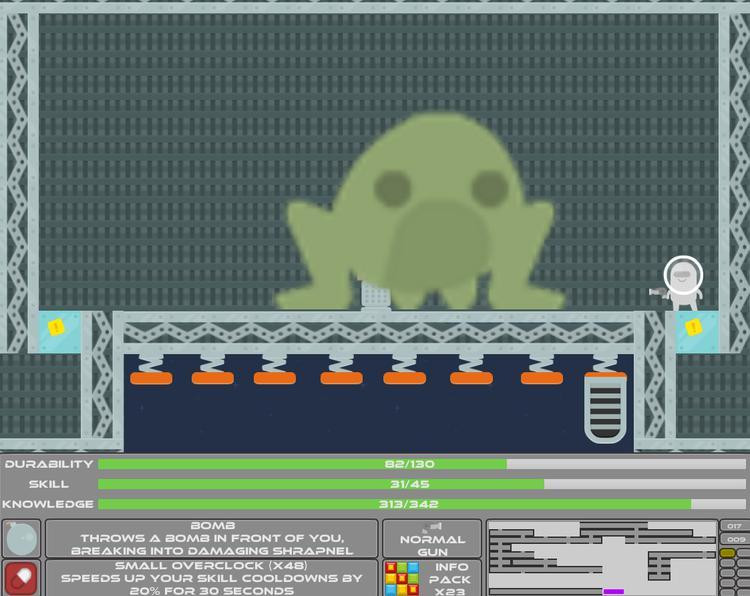Select the Normal Gun weapon panel
This screenshot has width=750, height=596.
pos(432,539)
